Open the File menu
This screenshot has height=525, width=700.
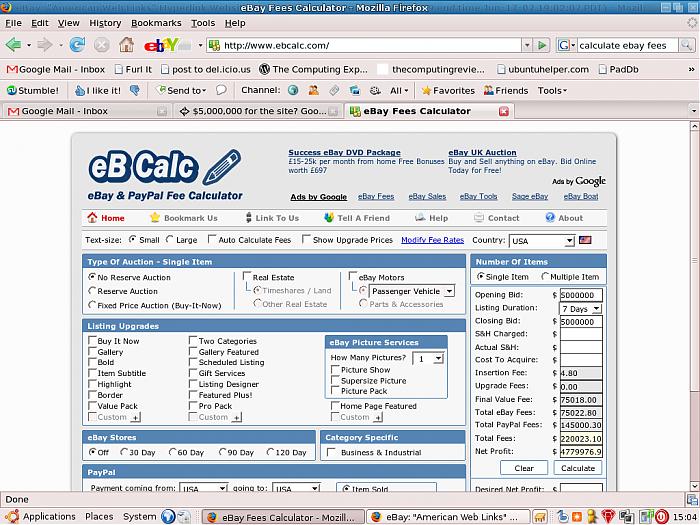[13, 23]
